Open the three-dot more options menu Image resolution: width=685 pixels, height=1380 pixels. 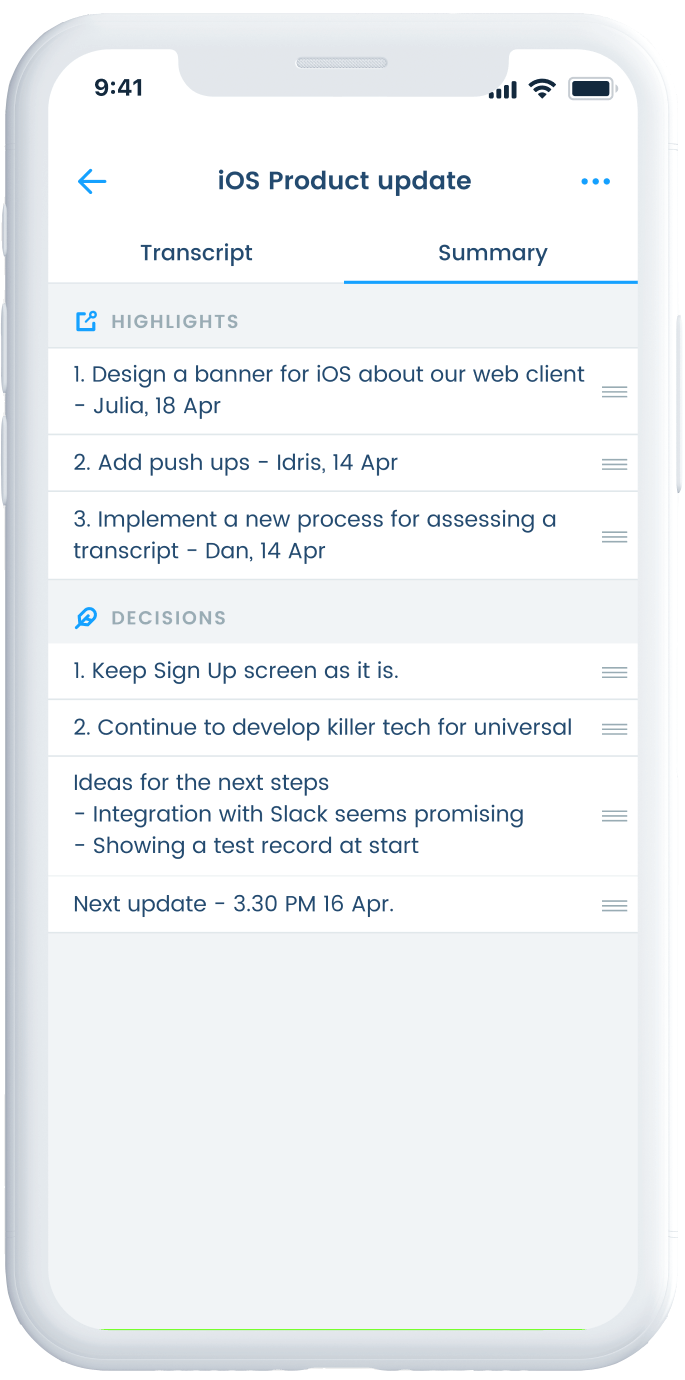[x=595, y=181]
